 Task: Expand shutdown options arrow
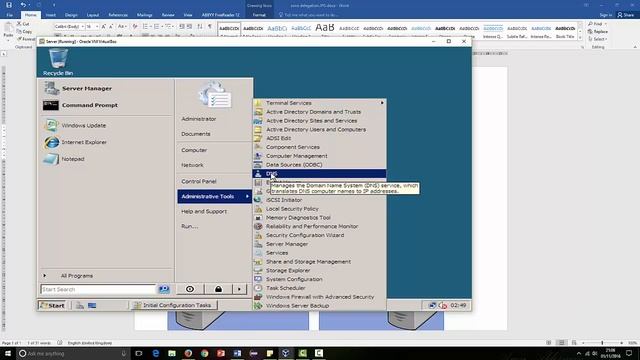(240, 289)
